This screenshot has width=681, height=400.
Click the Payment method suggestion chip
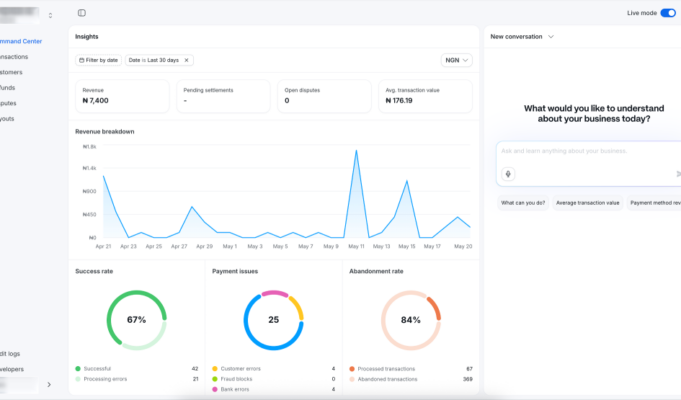(x=654, y=203)
